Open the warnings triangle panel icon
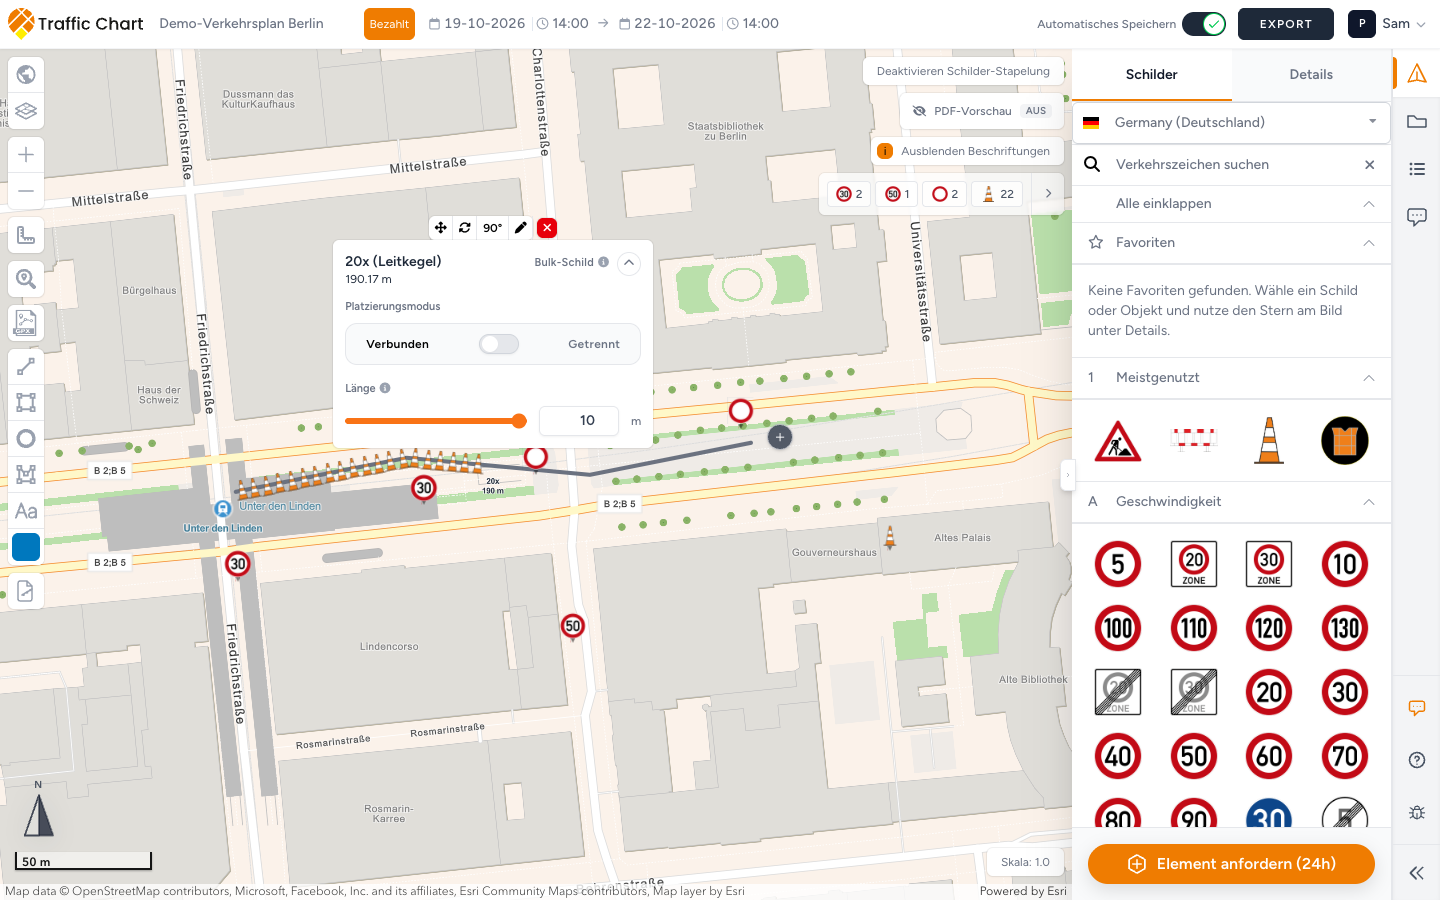This screenshot has width=1440, height=900. click(x=1417, y=73)
